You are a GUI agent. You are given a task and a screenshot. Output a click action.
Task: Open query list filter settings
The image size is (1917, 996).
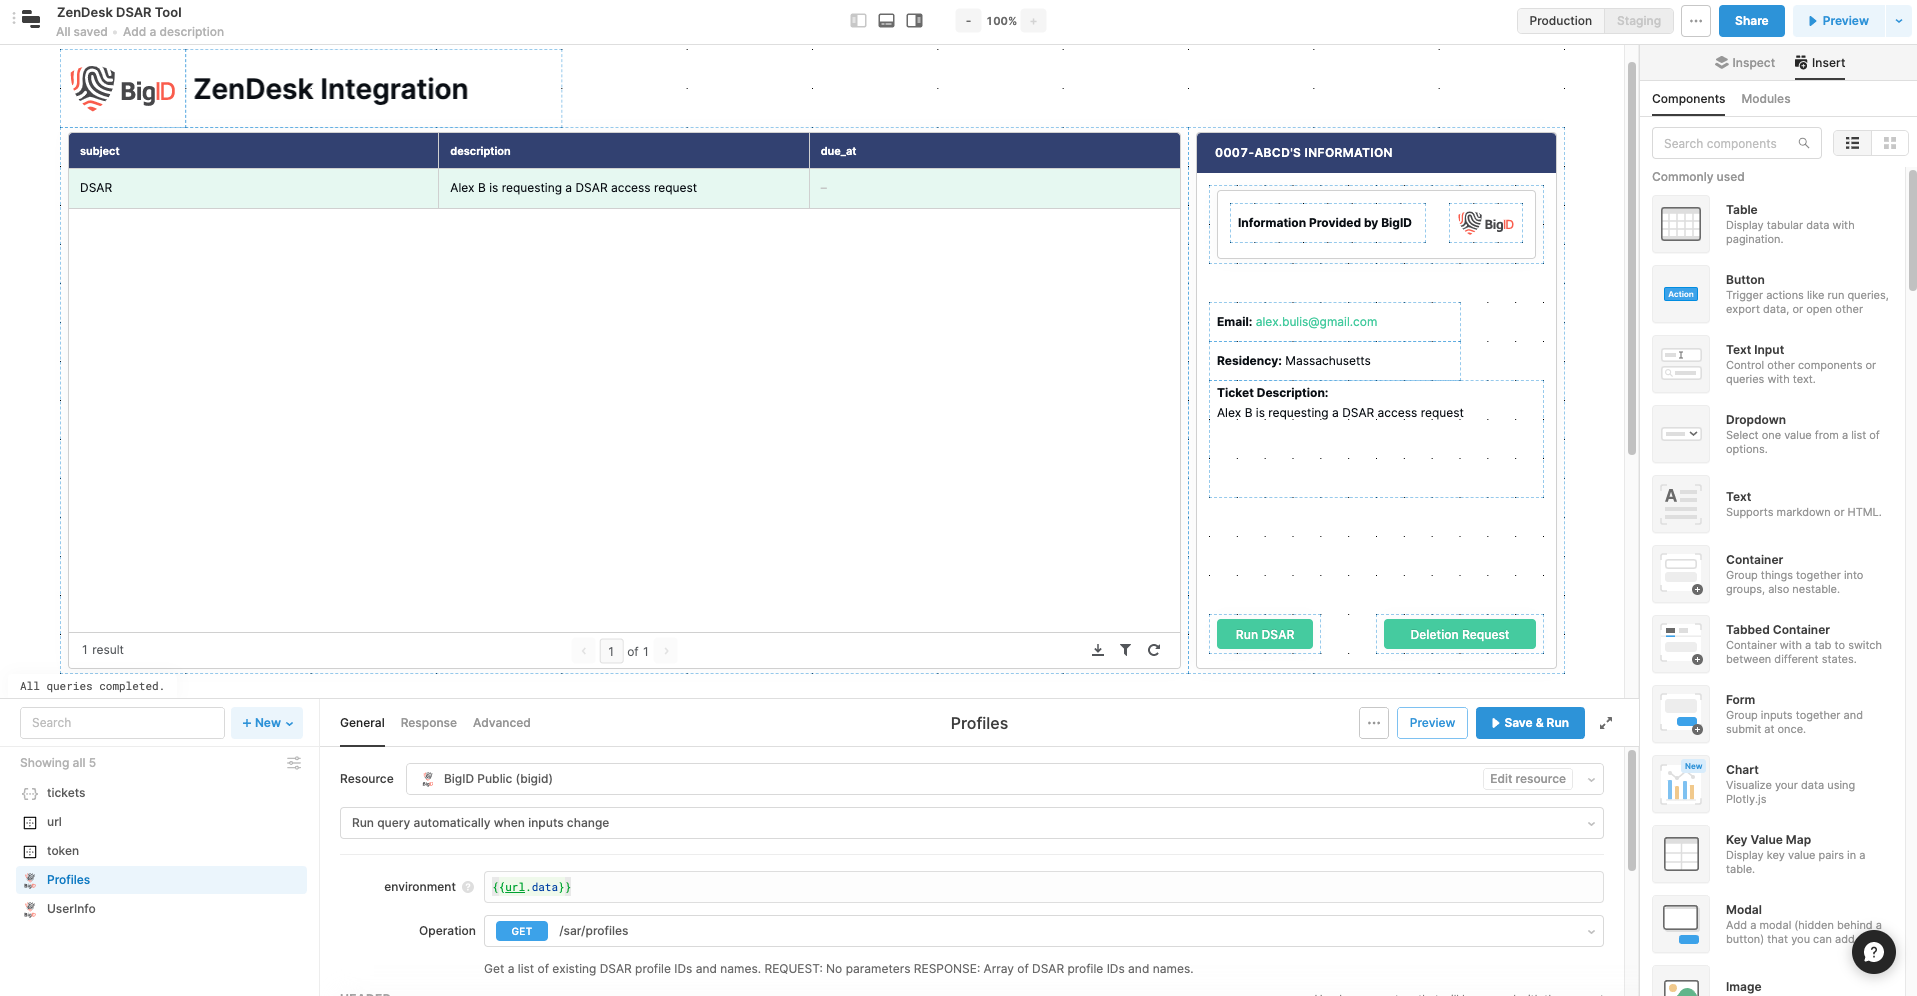click(294, 763)
